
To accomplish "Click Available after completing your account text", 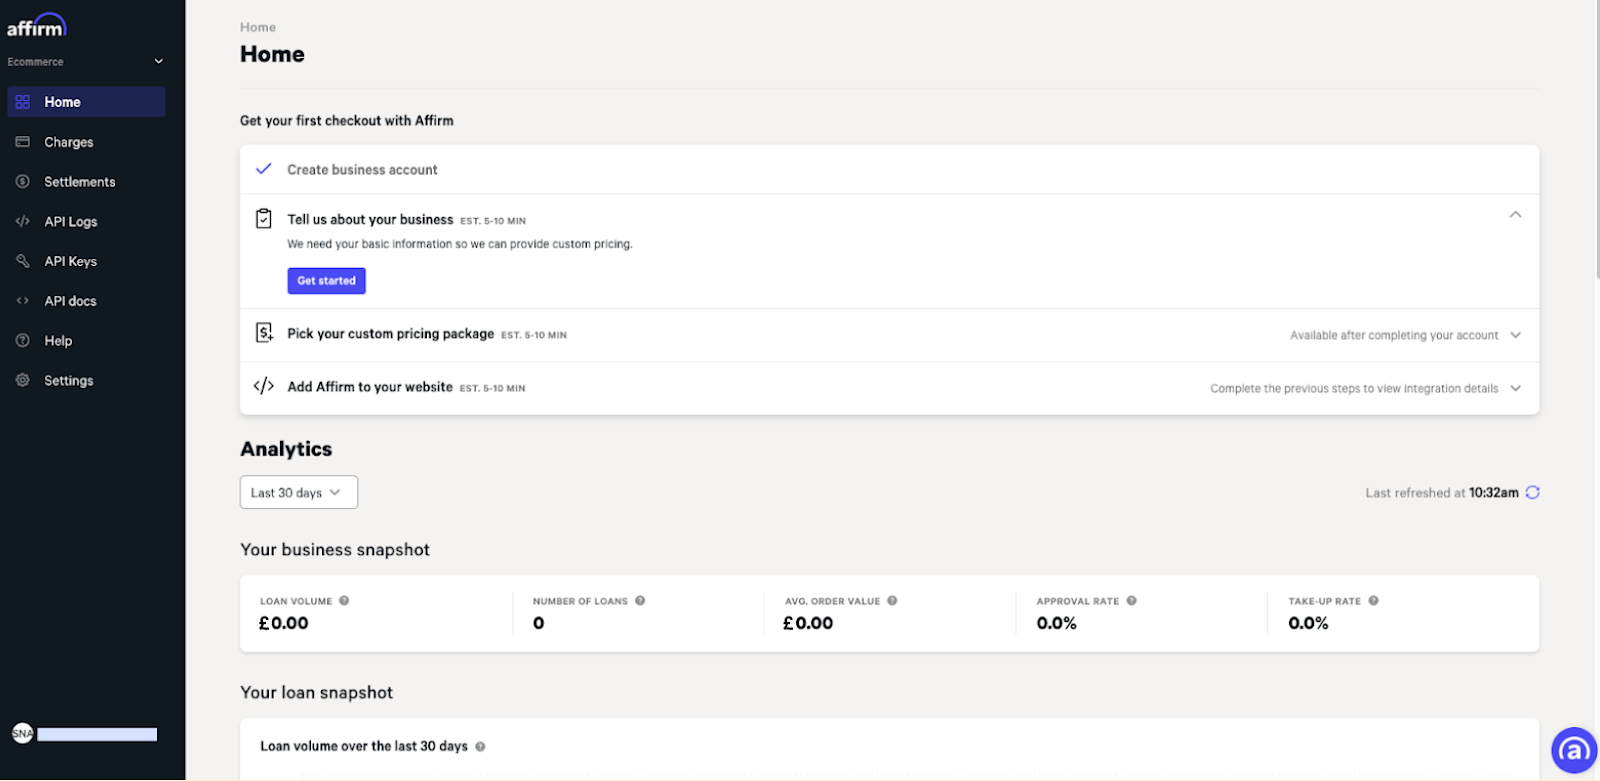I will pyautogui.click(x=1394, y=336).
